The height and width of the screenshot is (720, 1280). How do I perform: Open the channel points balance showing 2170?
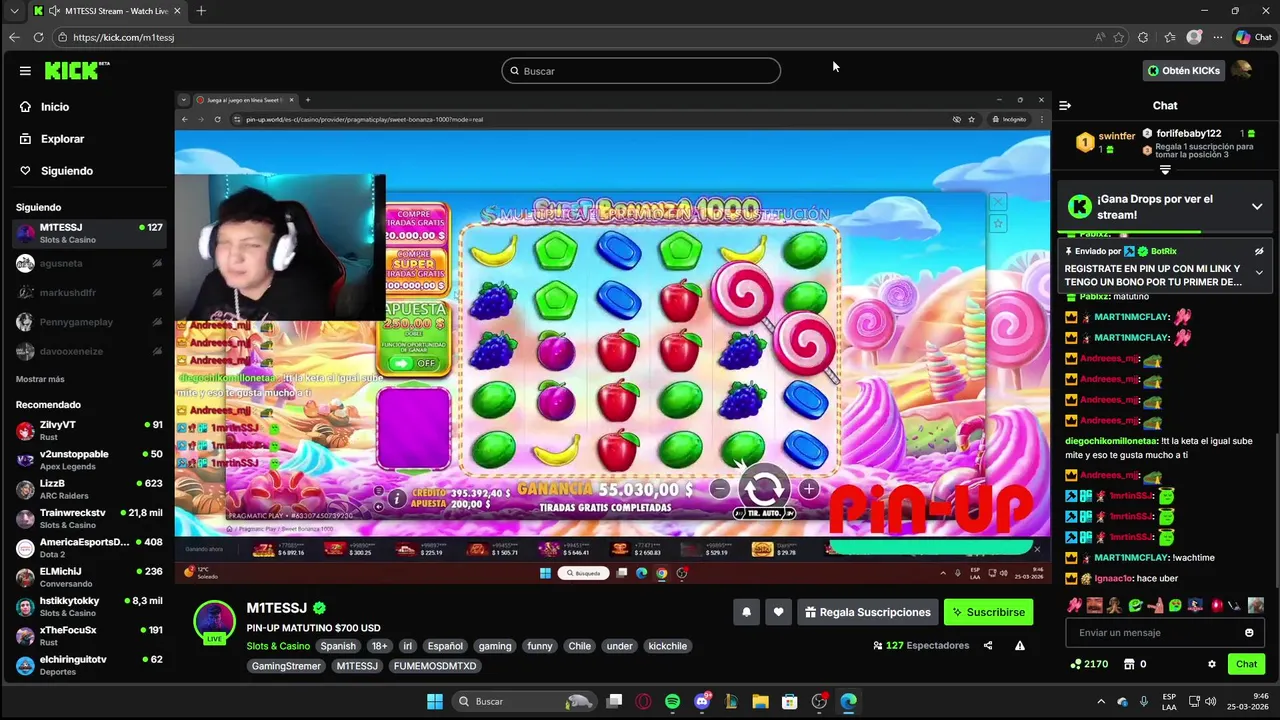tap(1089, 664)
